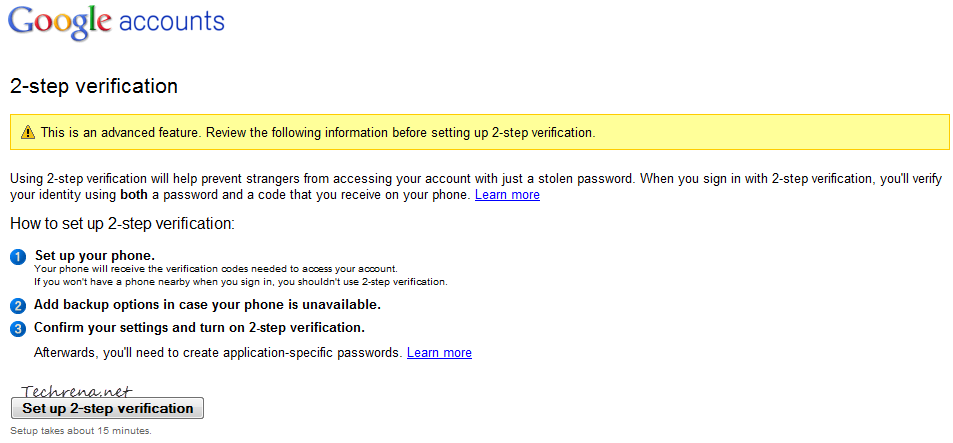
Task: Click the 'accounts' text beside the Google logo
Action: pos(172,22)
